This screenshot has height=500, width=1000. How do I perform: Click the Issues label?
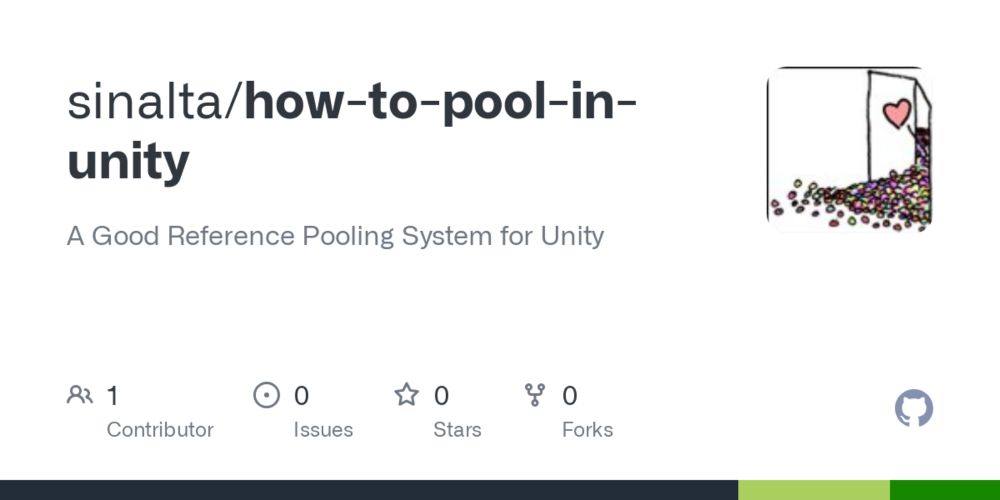(323, 430)
